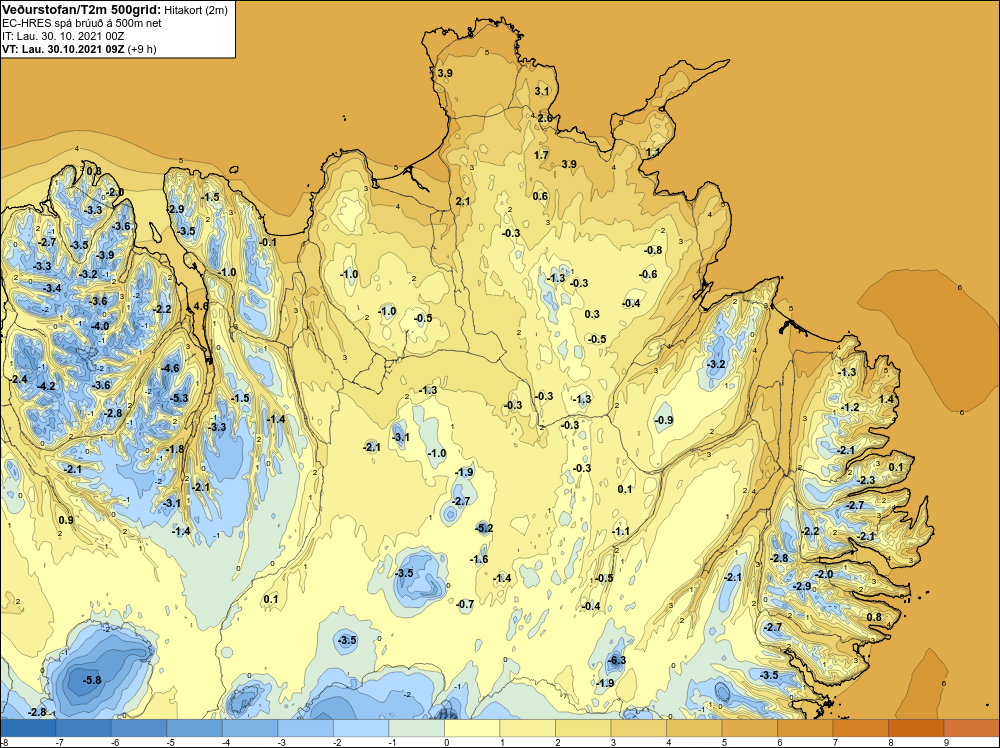1000x748 pixels.
Task: Click the -1.8 temperature value on the map
Action: coord(175,449)
